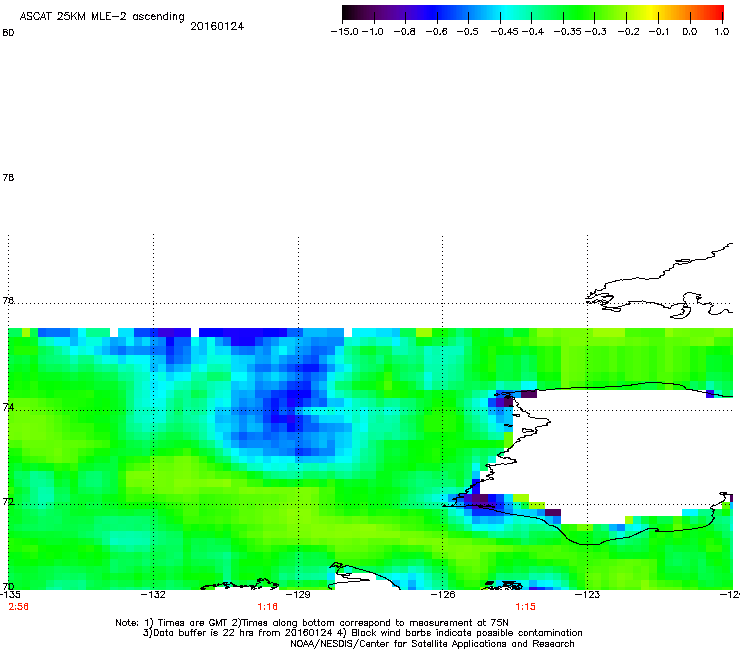Click the '-15.0' color bar label

pyautogui.click(x=345, y=32)
